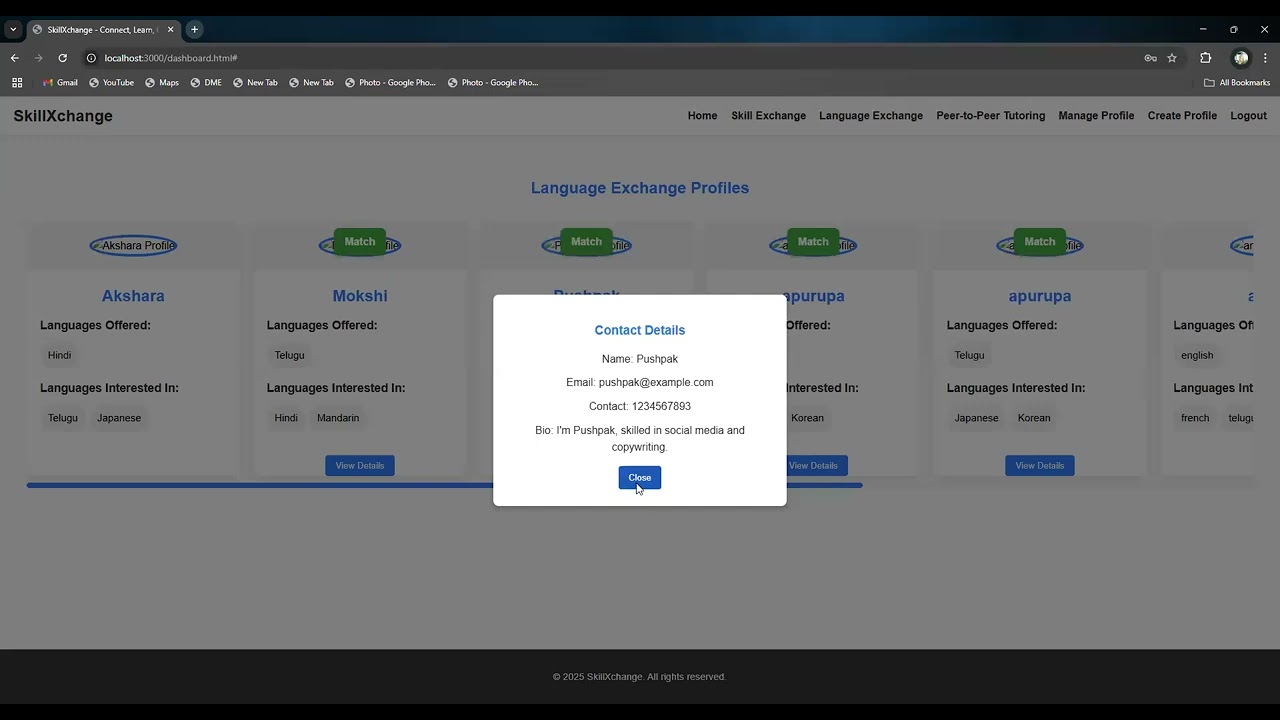Click the email pushpak@example.com
Screen dimensions: 1280x720
click(656, 382)
